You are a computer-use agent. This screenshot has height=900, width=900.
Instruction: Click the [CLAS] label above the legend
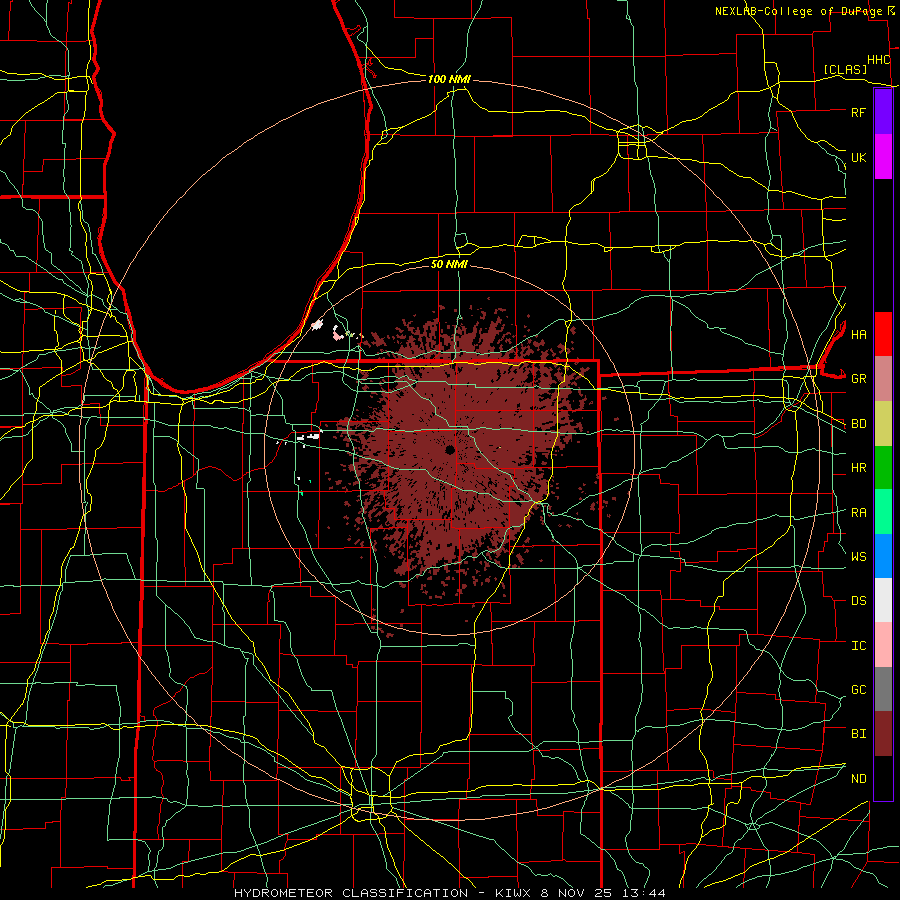coord(845,70)
